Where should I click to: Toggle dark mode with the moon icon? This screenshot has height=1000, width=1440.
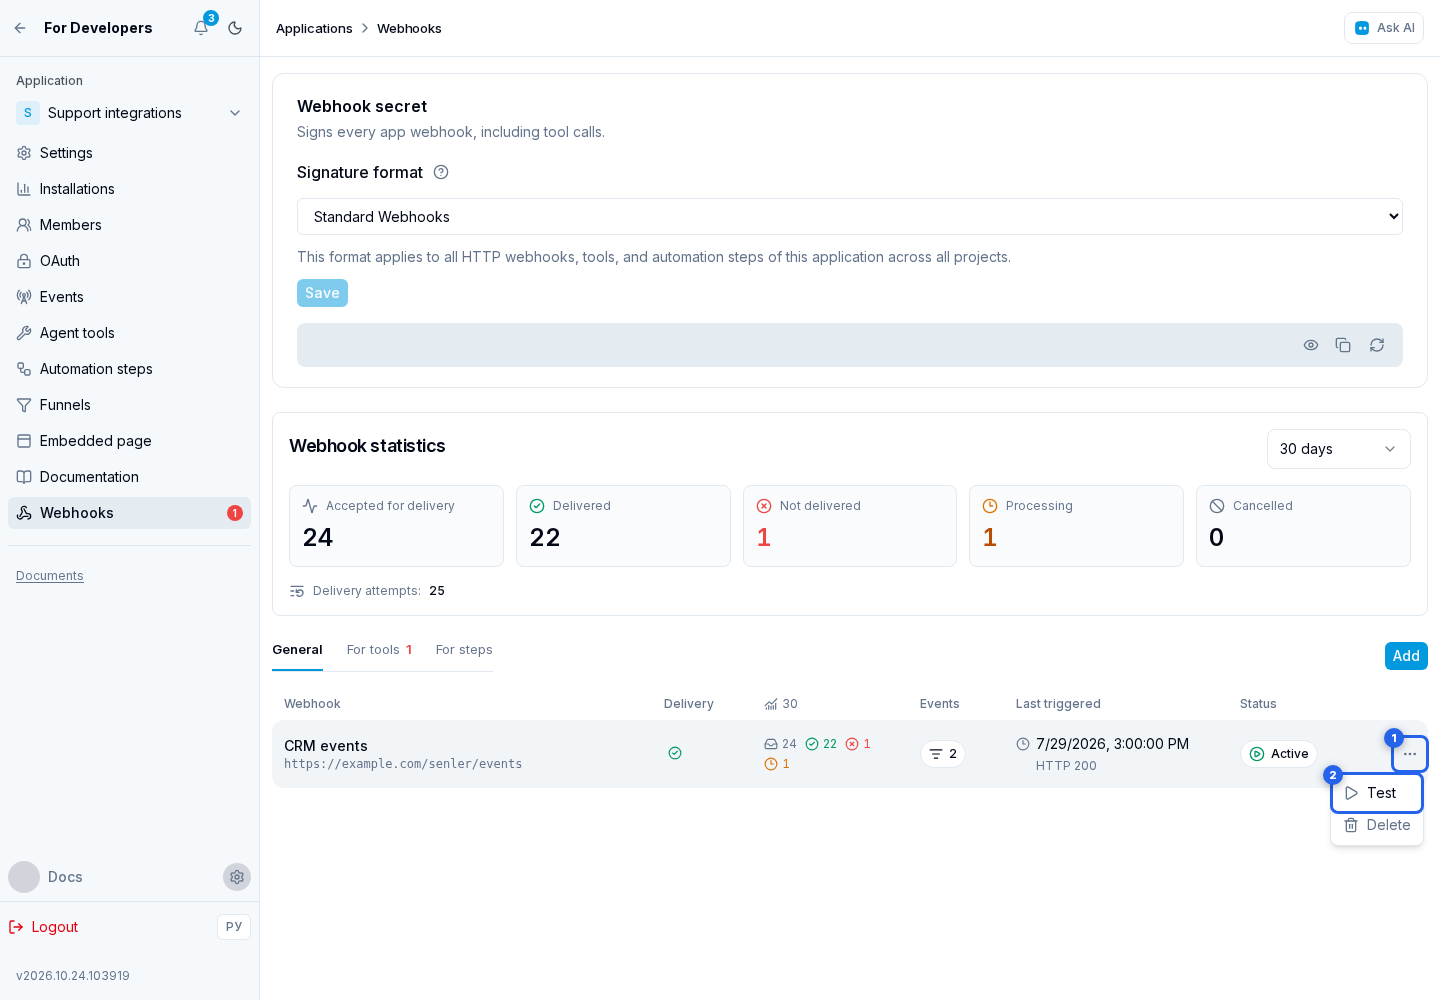coord(235,28)
